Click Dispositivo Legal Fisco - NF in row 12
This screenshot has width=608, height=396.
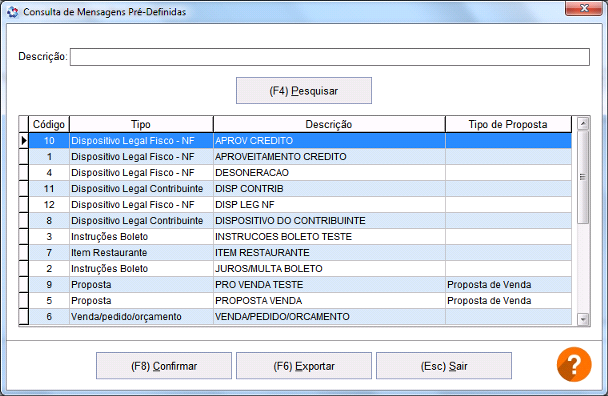pos(141,204)
